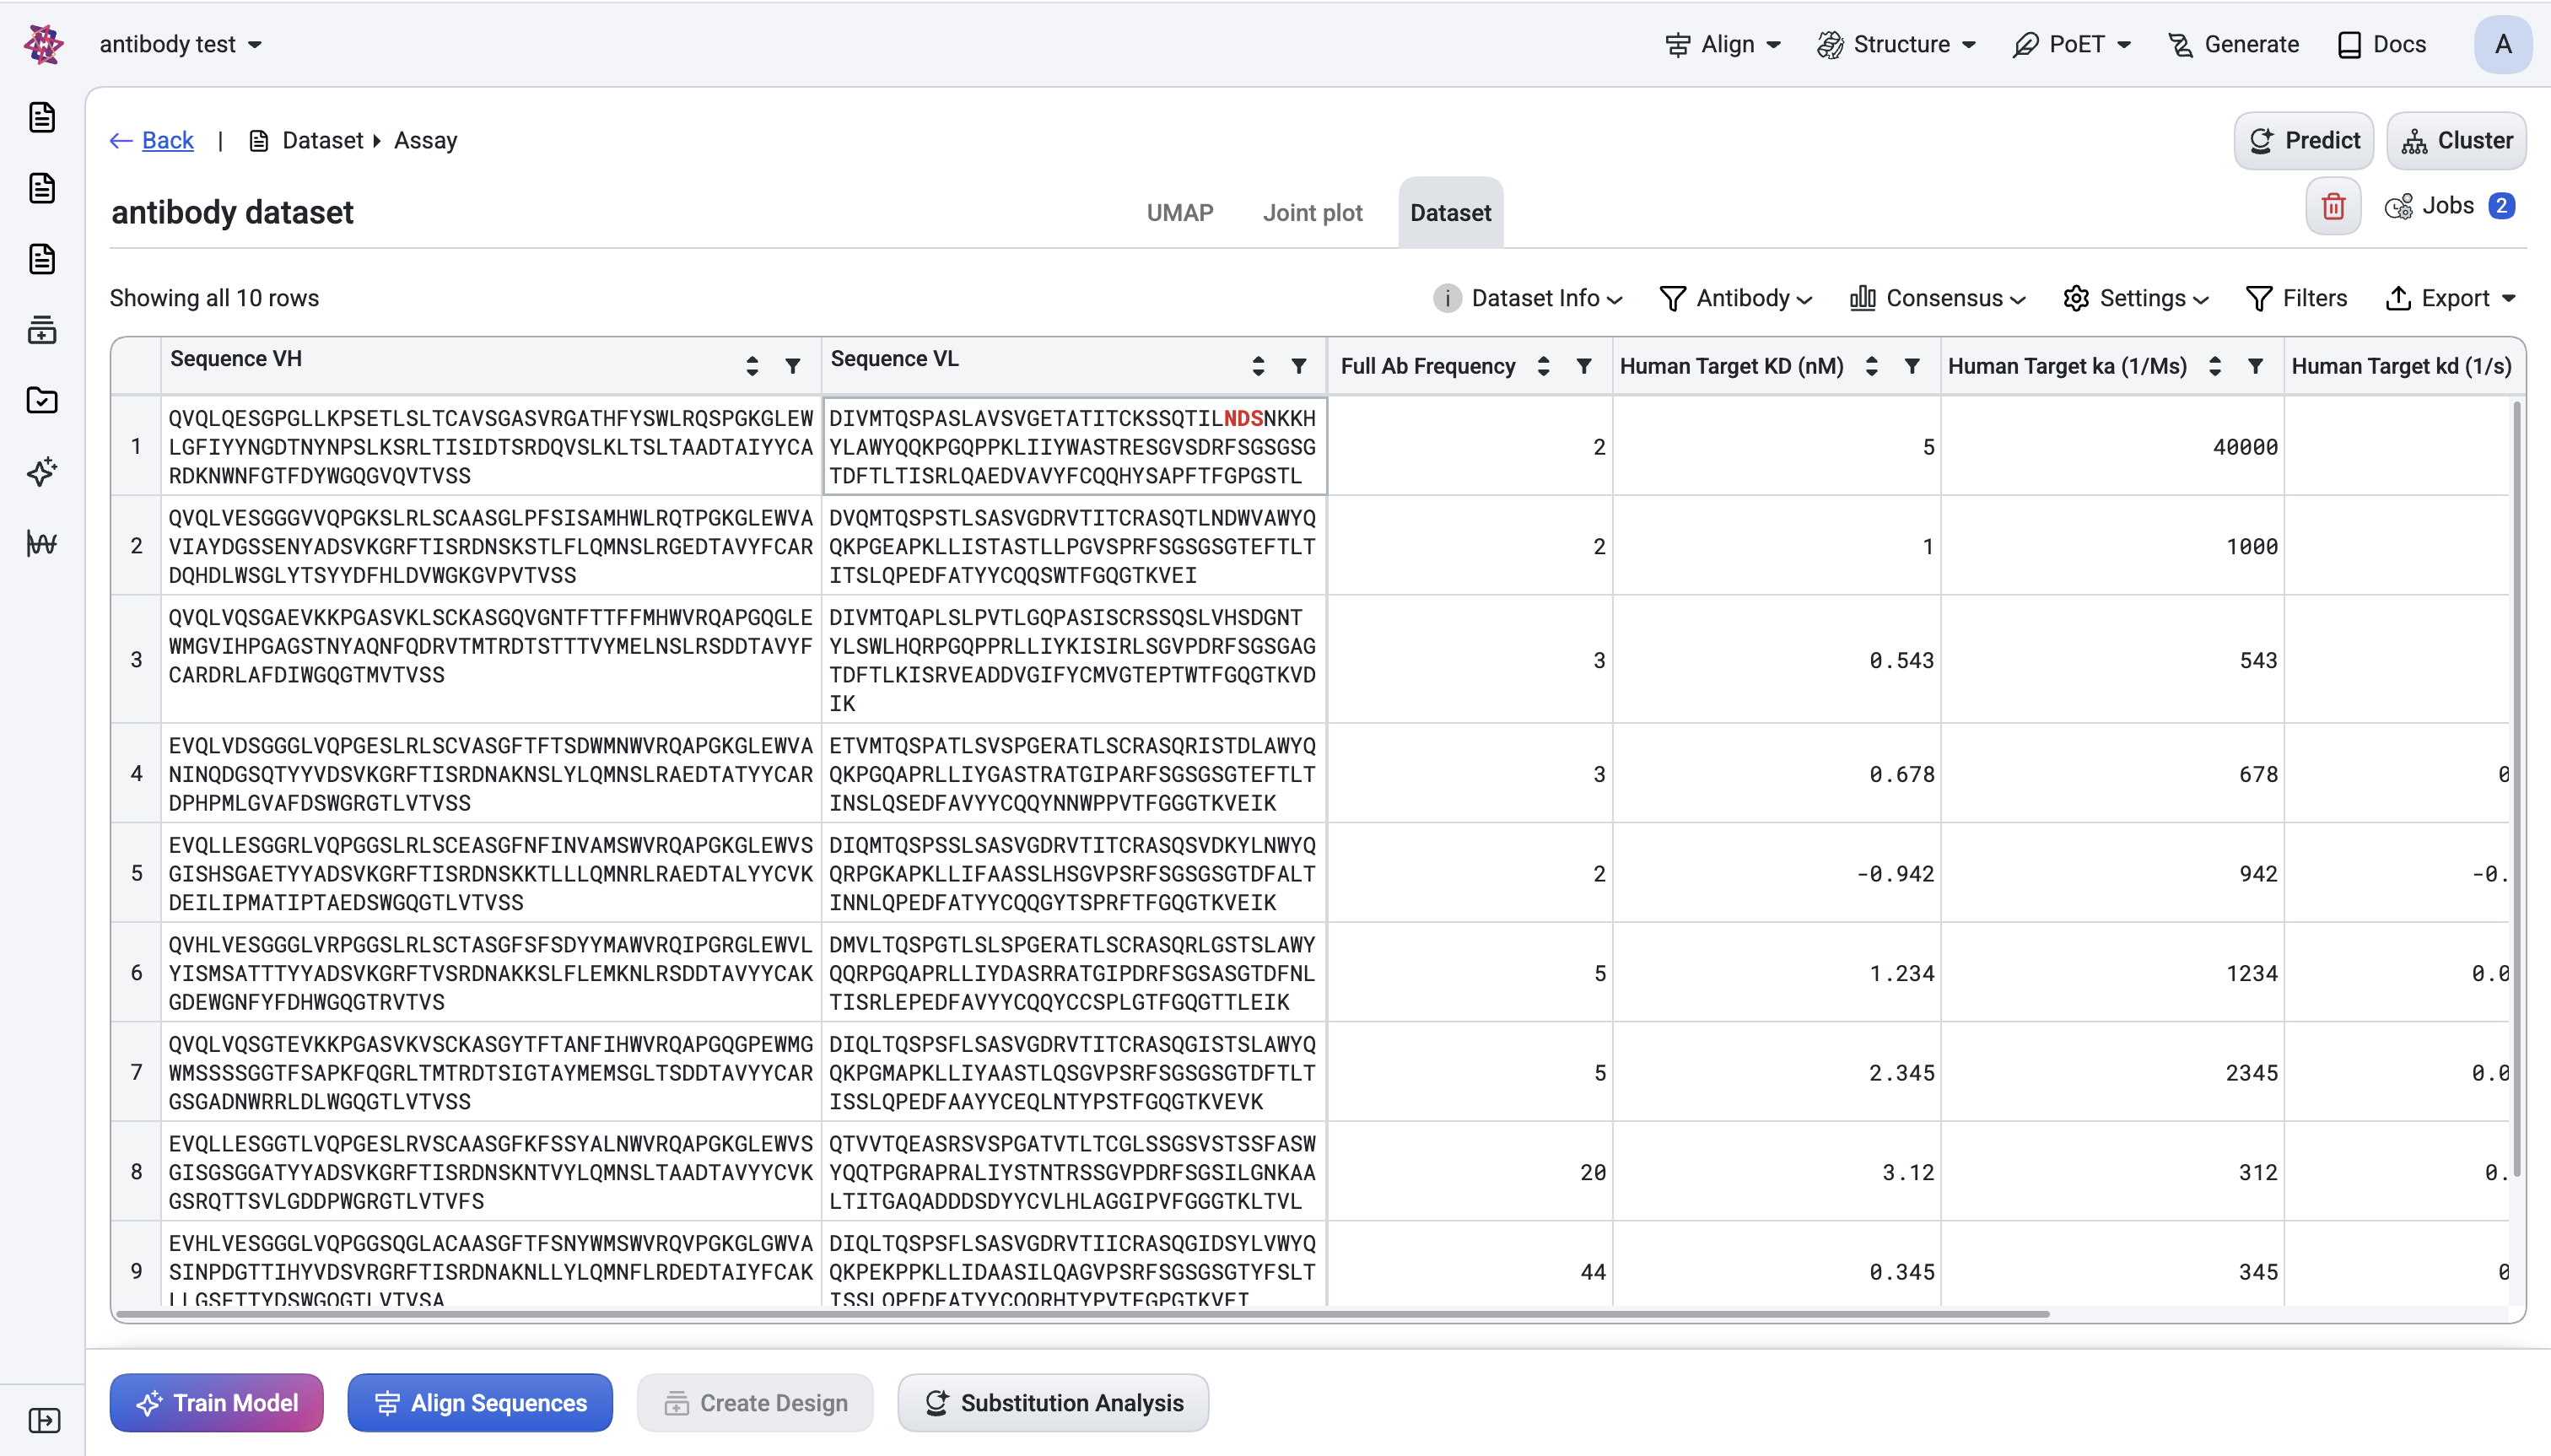Filter the Sequence VL column
The width and height of the screenshot is (2551, 1456).
pos(1299,366)
